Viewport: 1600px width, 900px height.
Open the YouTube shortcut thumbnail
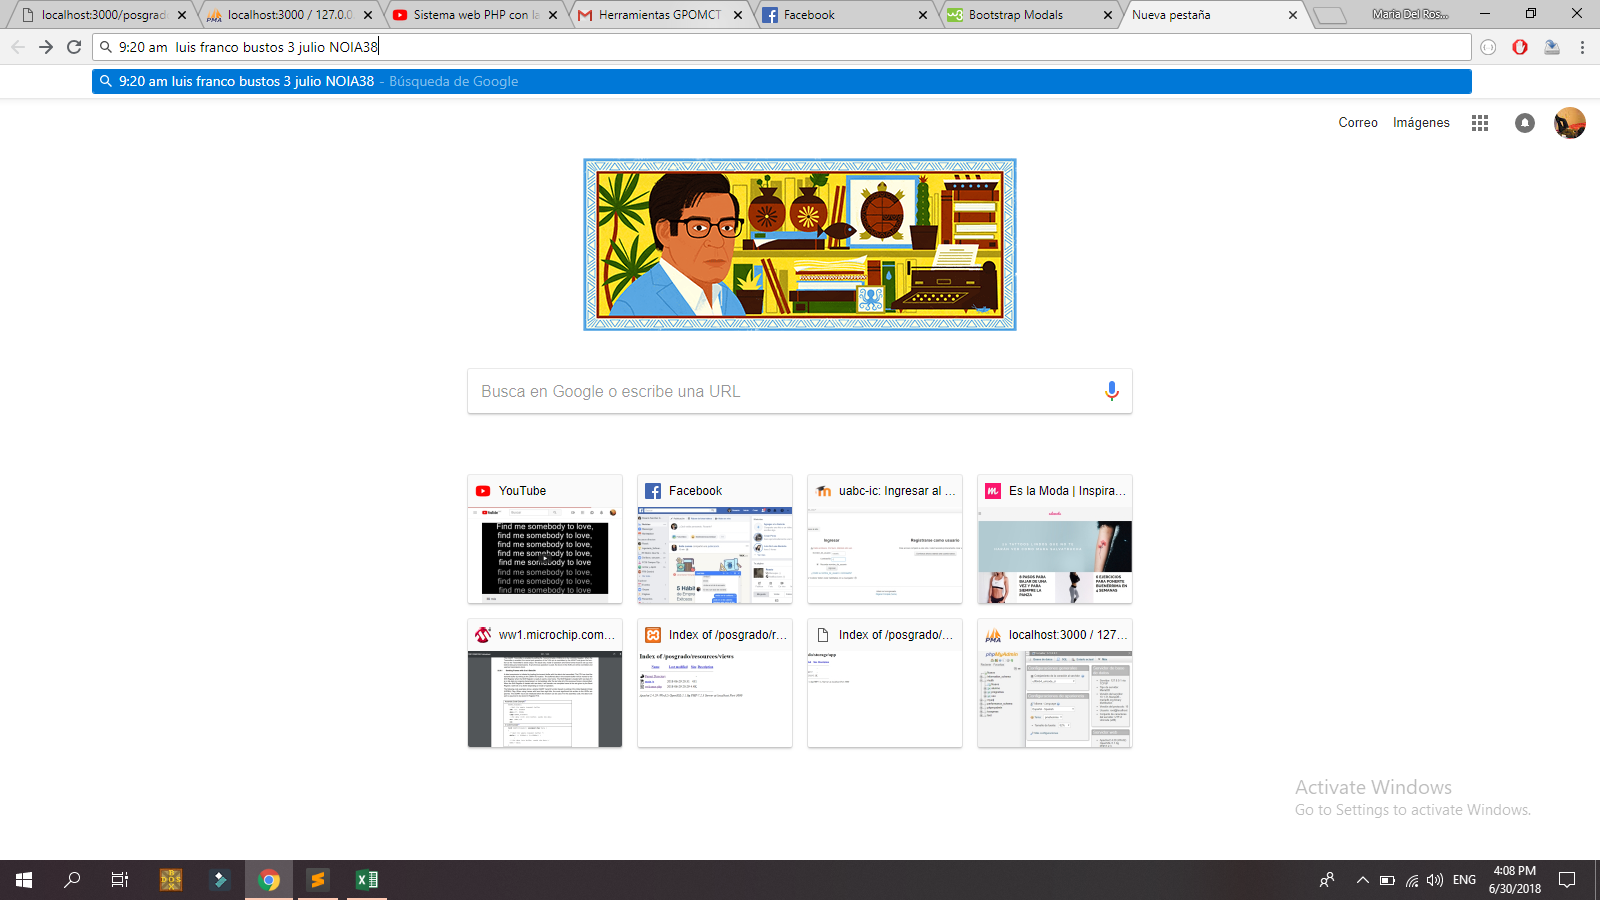pyautogui.click(x=545, y=540)
